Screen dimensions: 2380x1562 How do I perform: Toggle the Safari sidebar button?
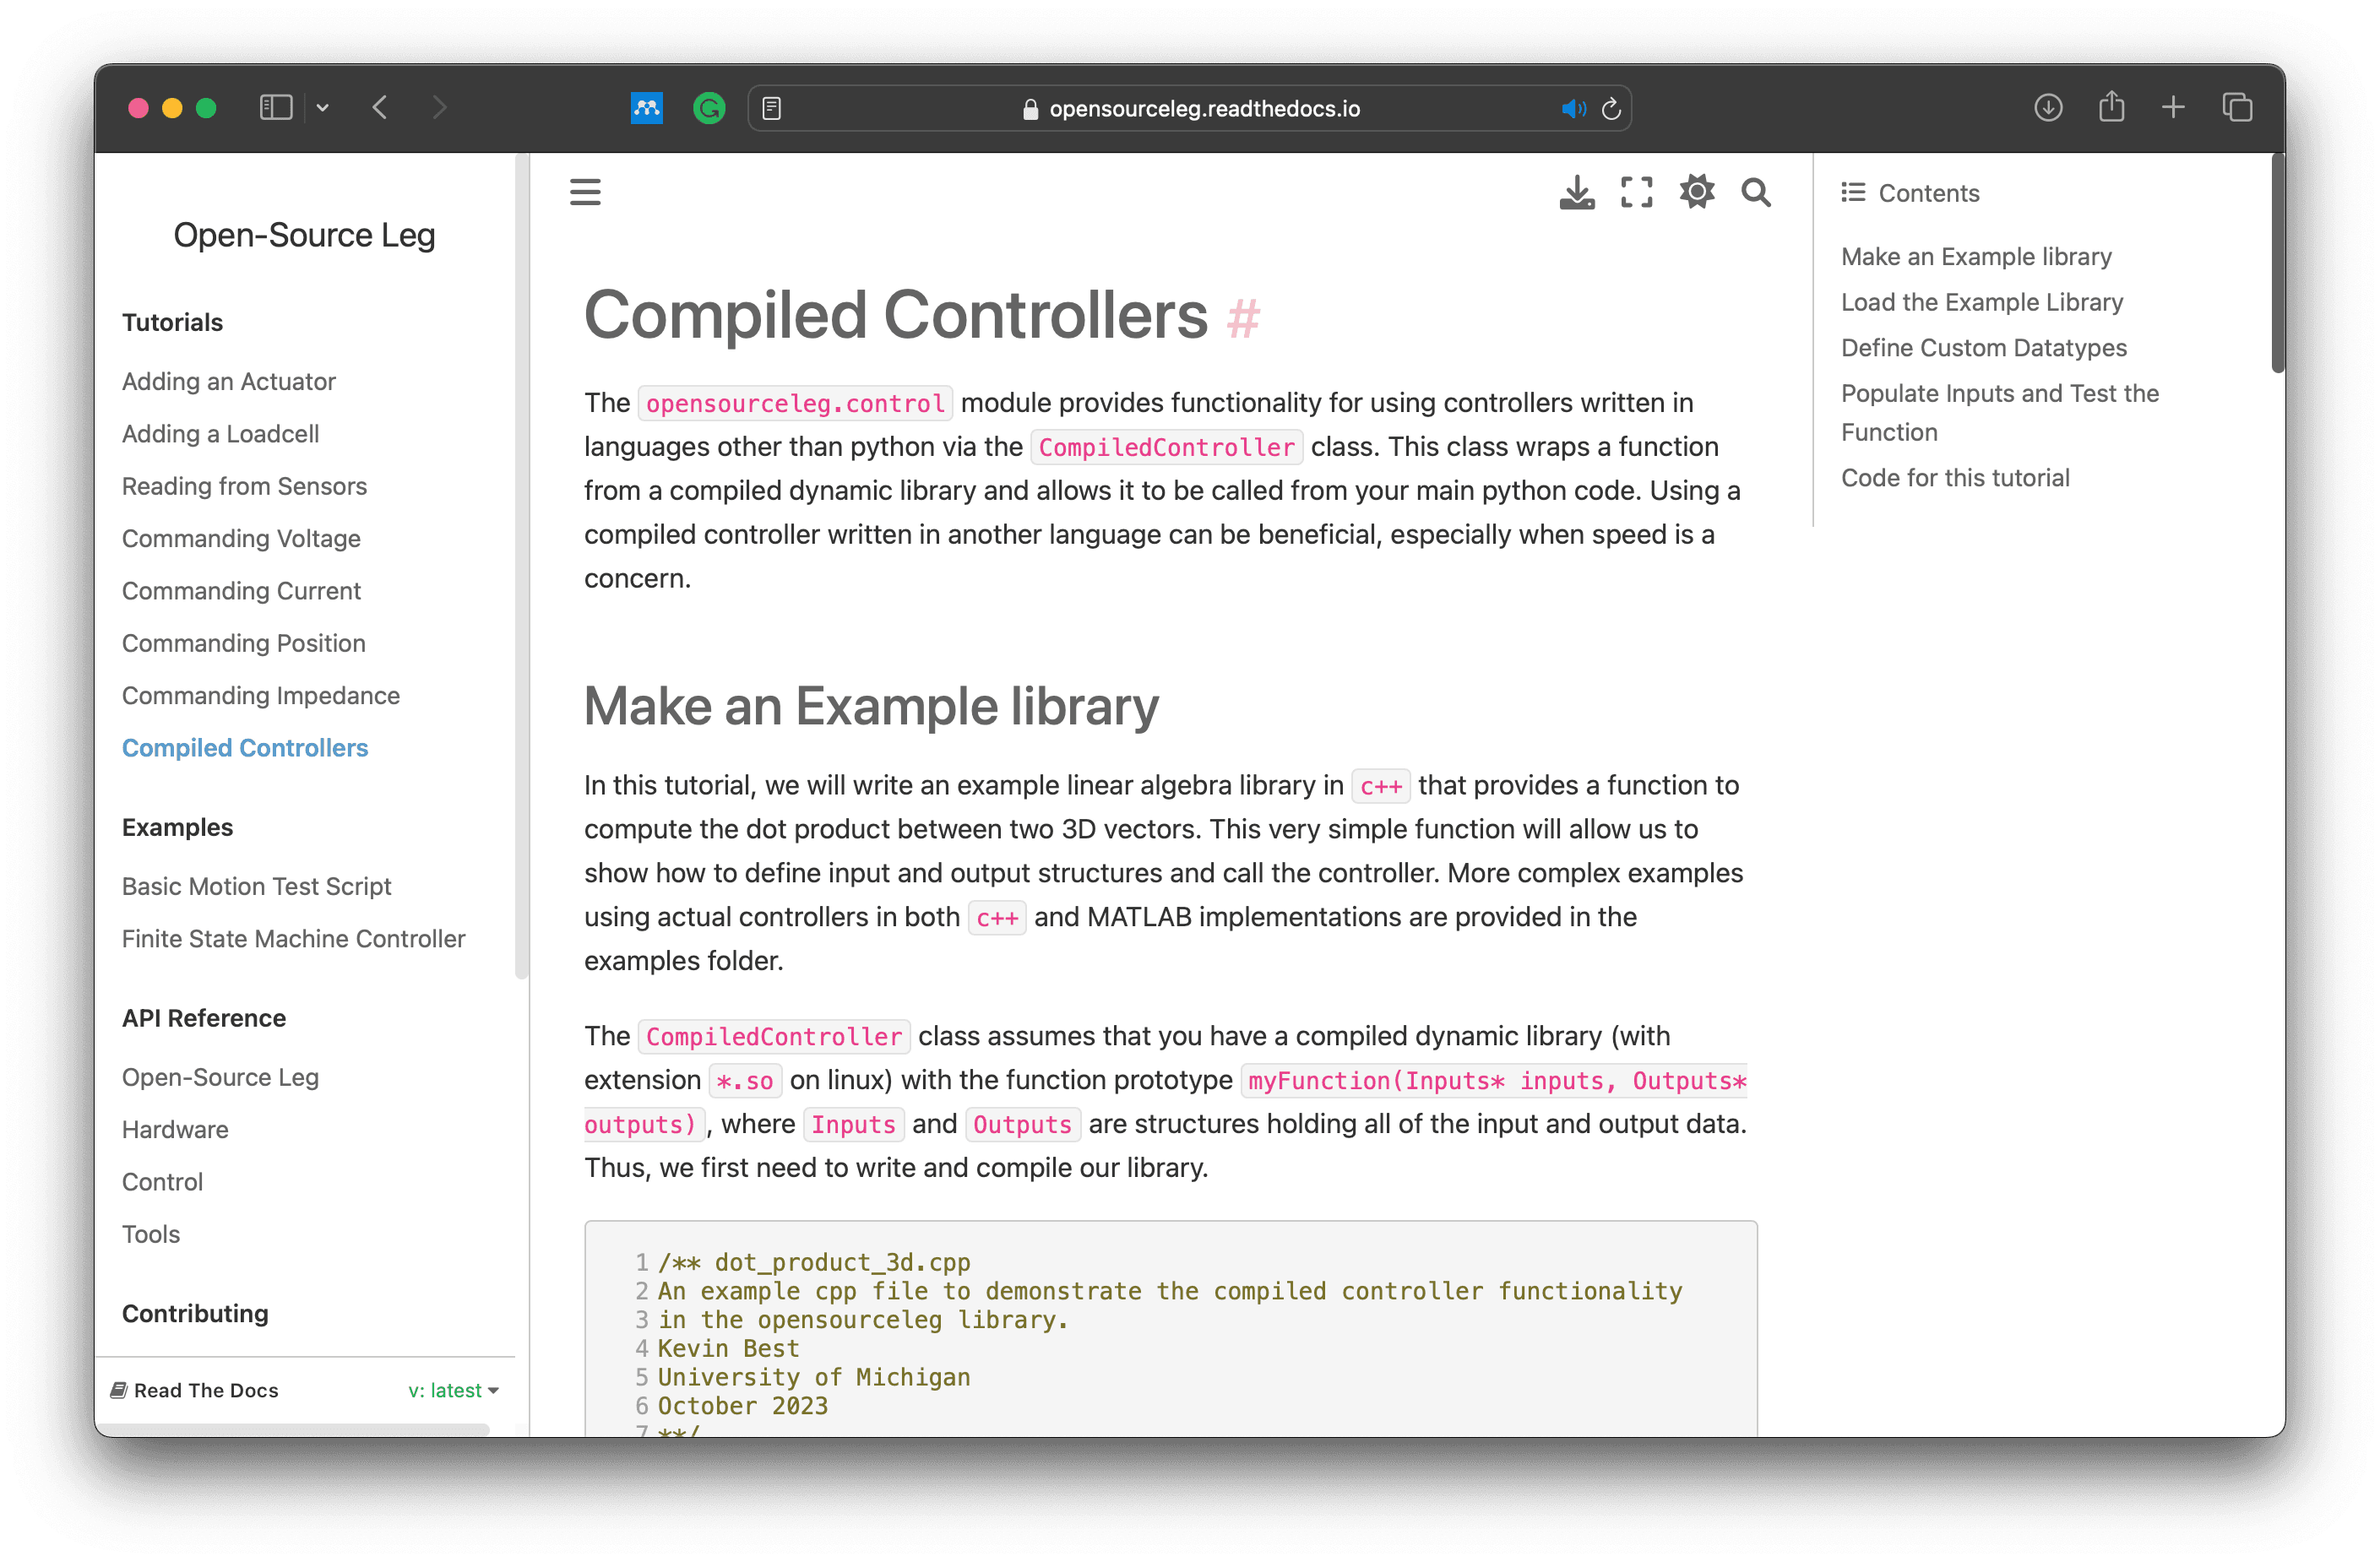(275, 107)
